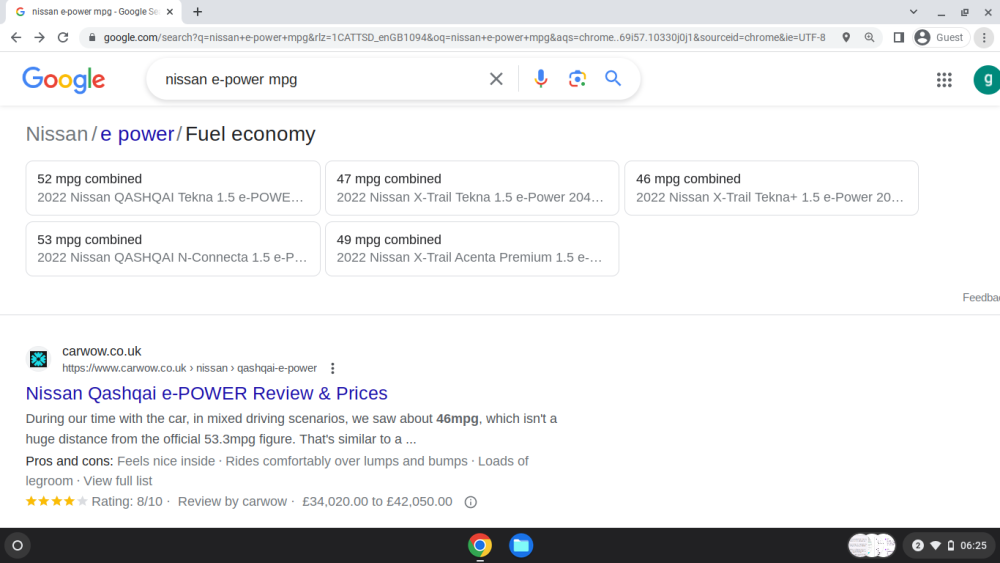Open zoom indicator in address bar
The image size is (1000, 563).
pyautogui.click(x=869, y=38)
